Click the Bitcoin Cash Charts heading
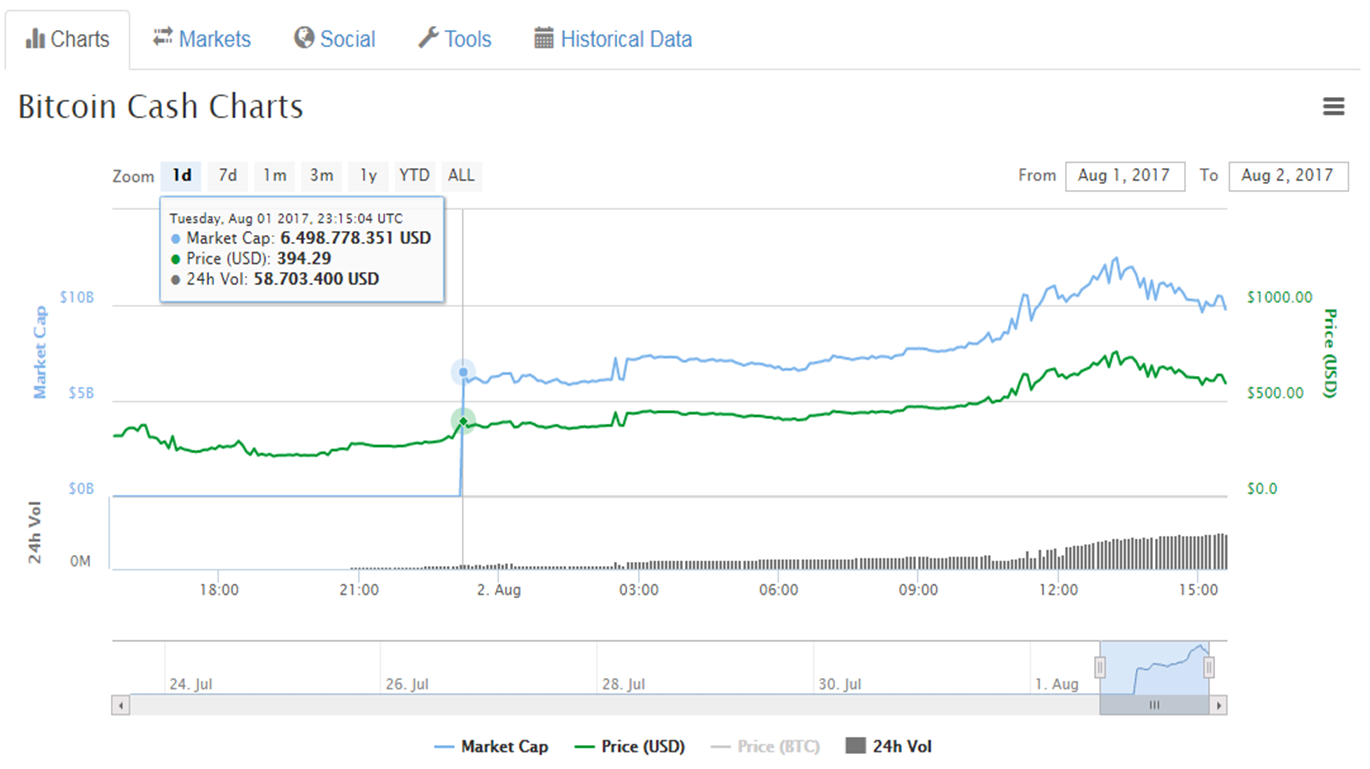Image resolution: width=1370 pixels, height=769 pixels. click(x=161, y=107)
